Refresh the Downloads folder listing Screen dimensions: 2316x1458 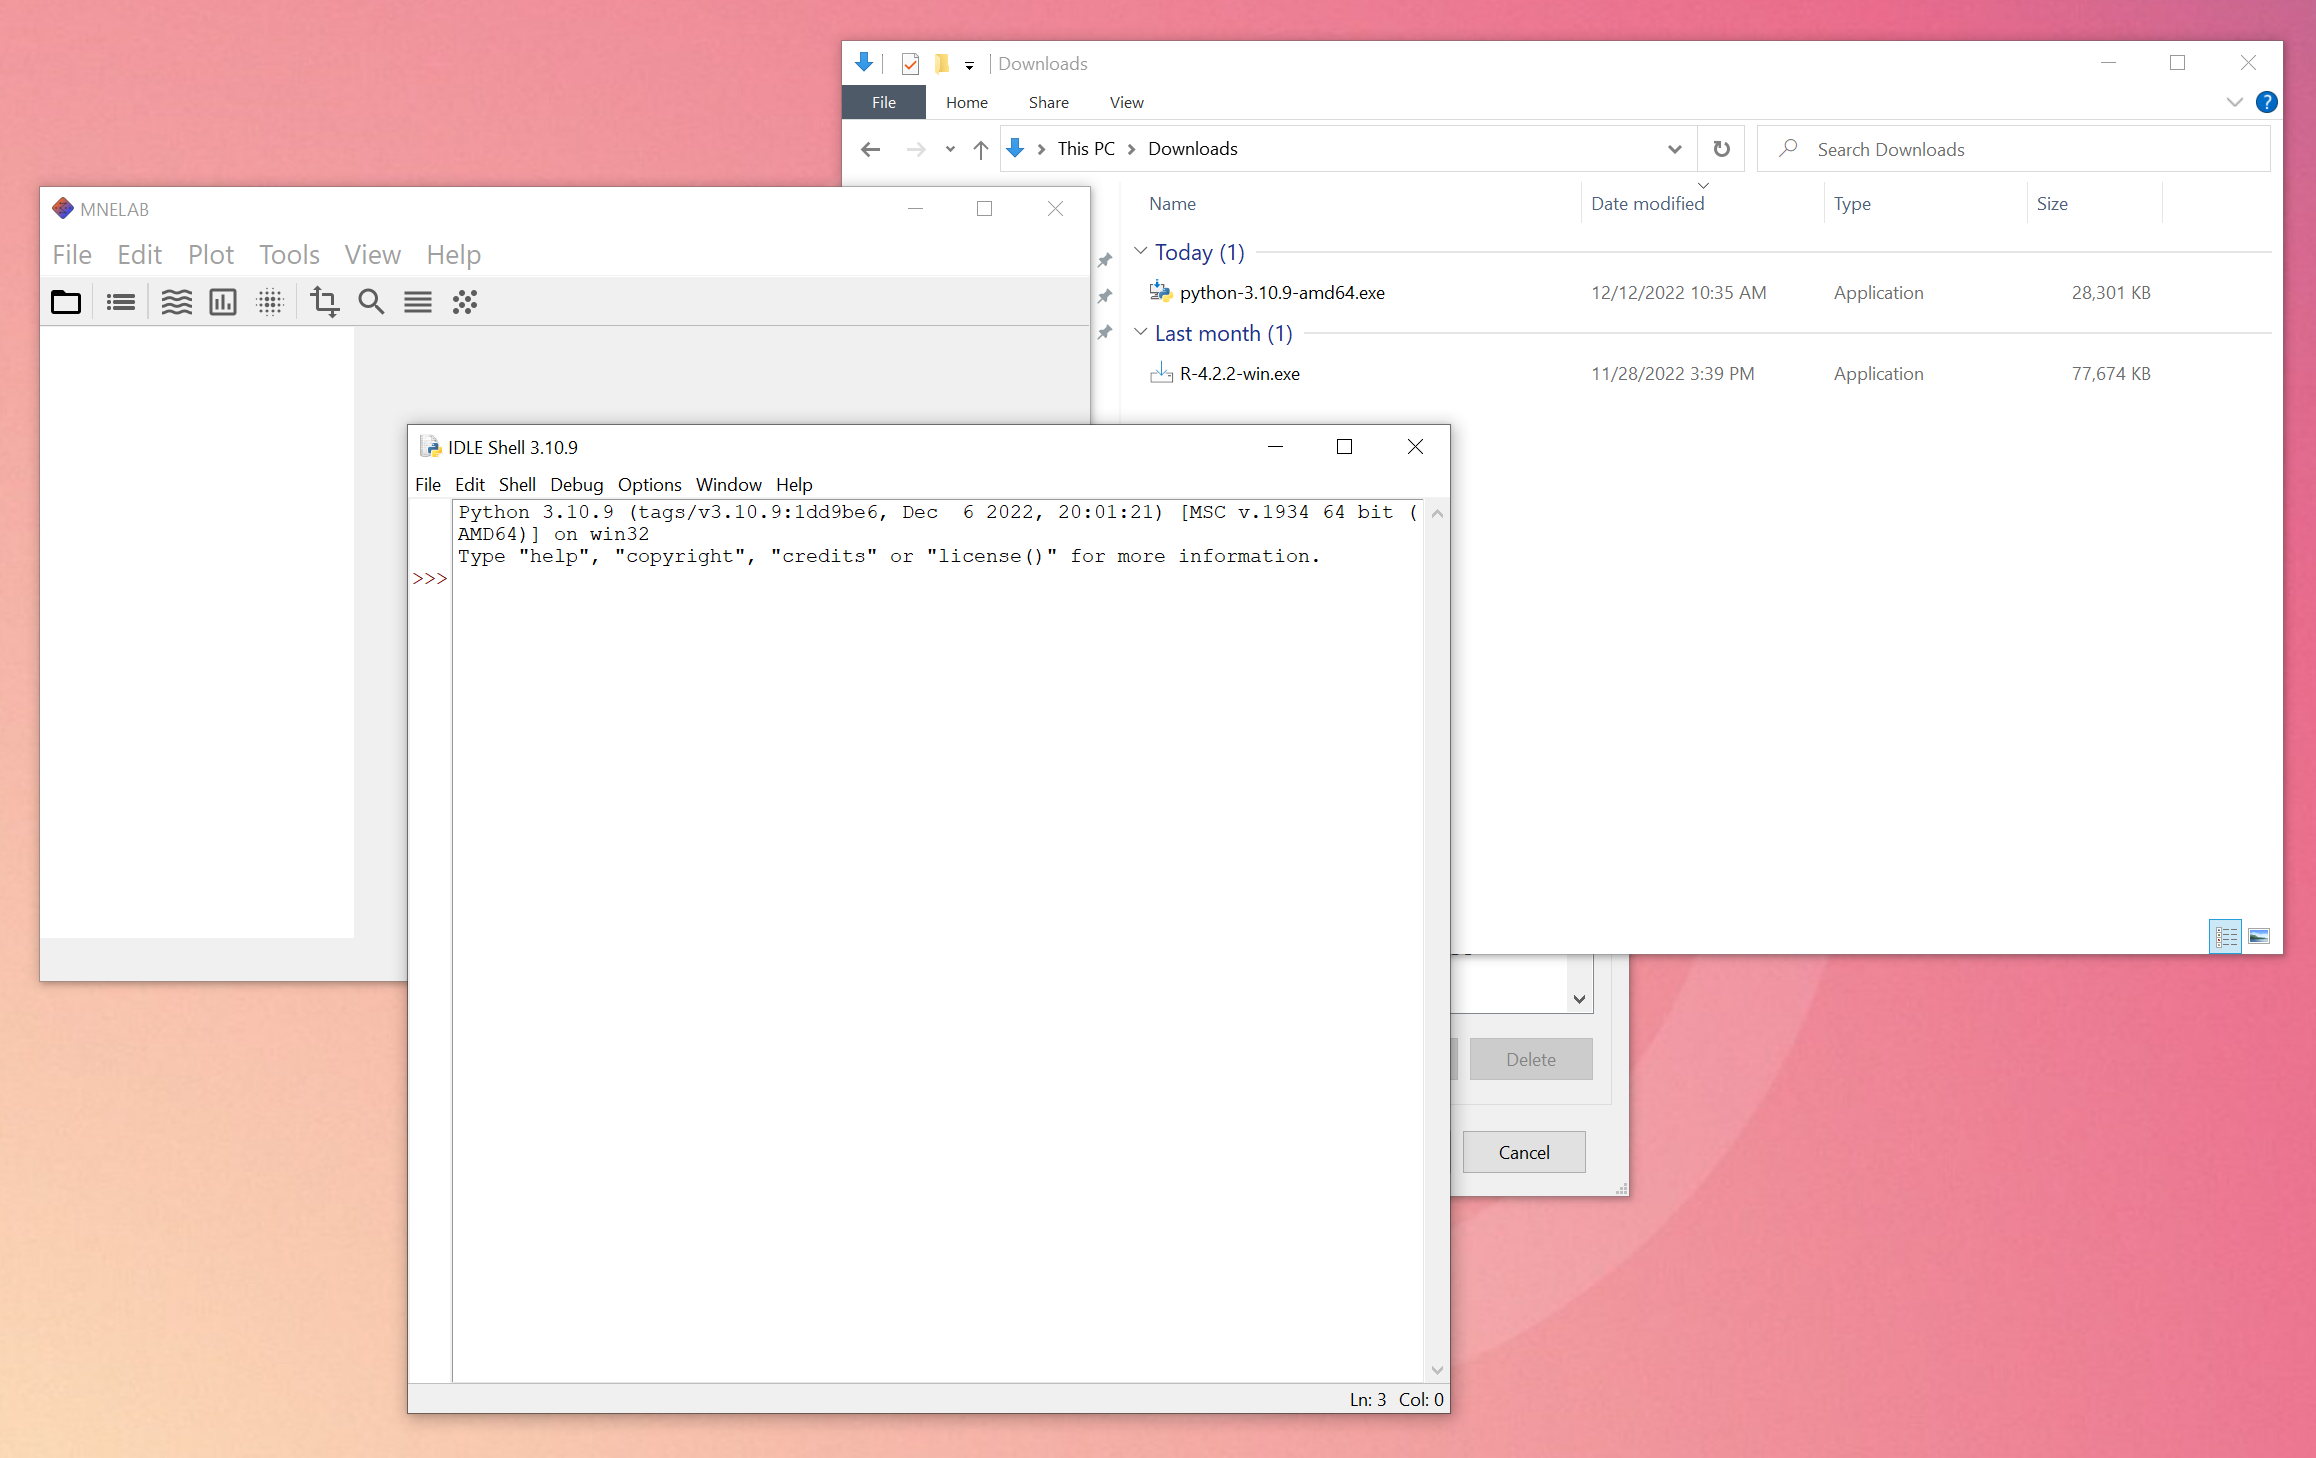tap(1721, 149)
